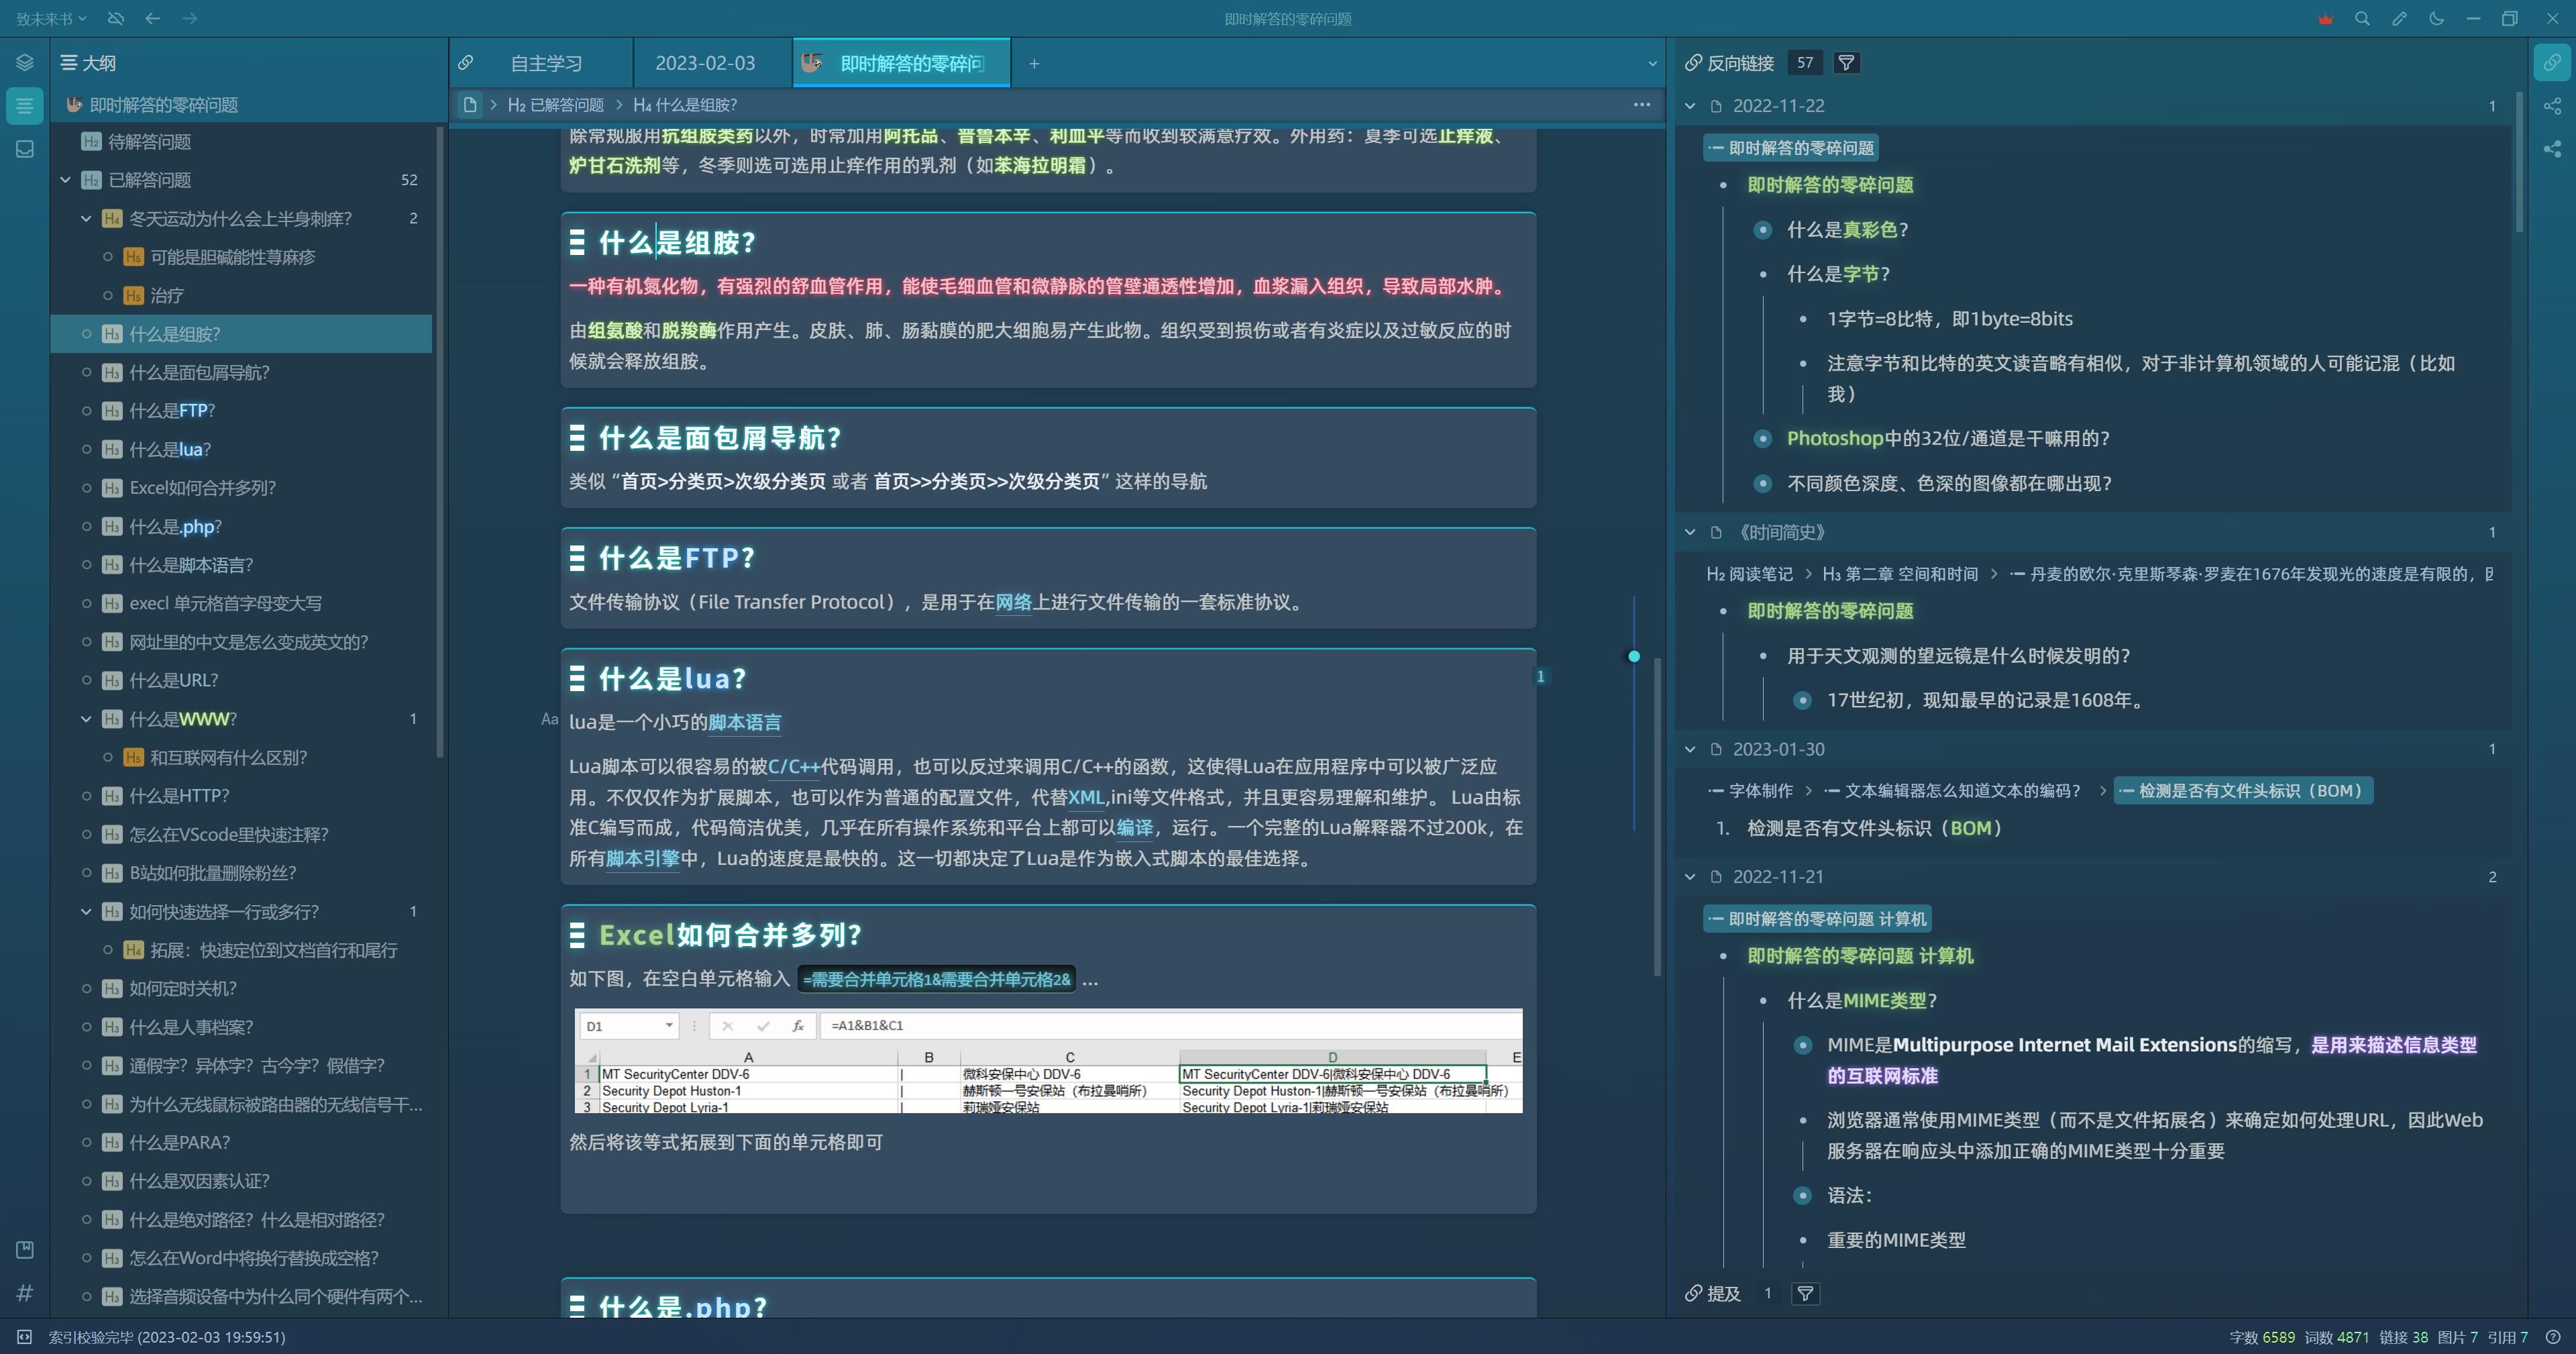This screenshot has width=2576, height=1354.
Task: Open the 致未来书 workspace dropdown
Action: pos(49,18)
